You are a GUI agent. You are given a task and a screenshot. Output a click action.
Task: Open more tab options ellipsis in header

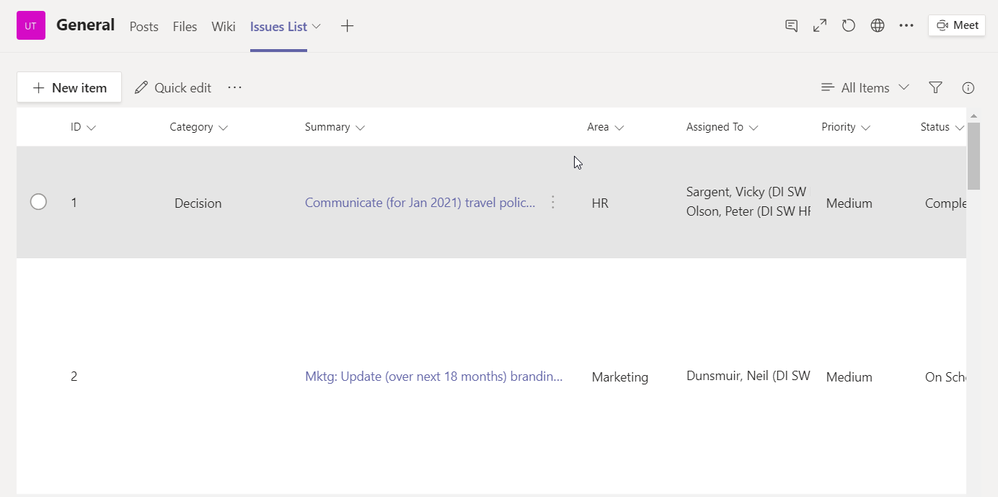[906, 26]
